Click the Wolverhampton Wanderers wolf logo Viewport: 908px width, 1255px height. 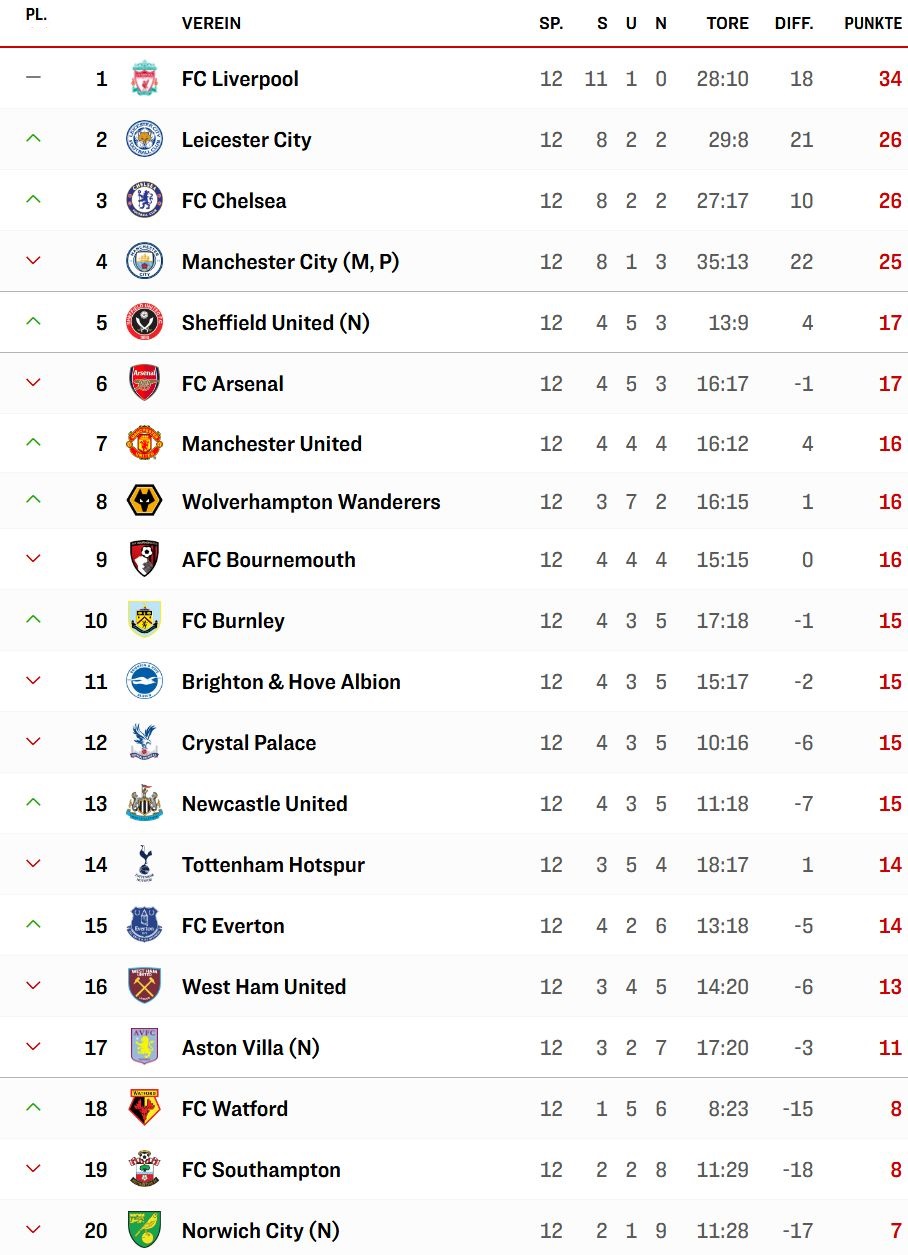[x=145, y=502]
